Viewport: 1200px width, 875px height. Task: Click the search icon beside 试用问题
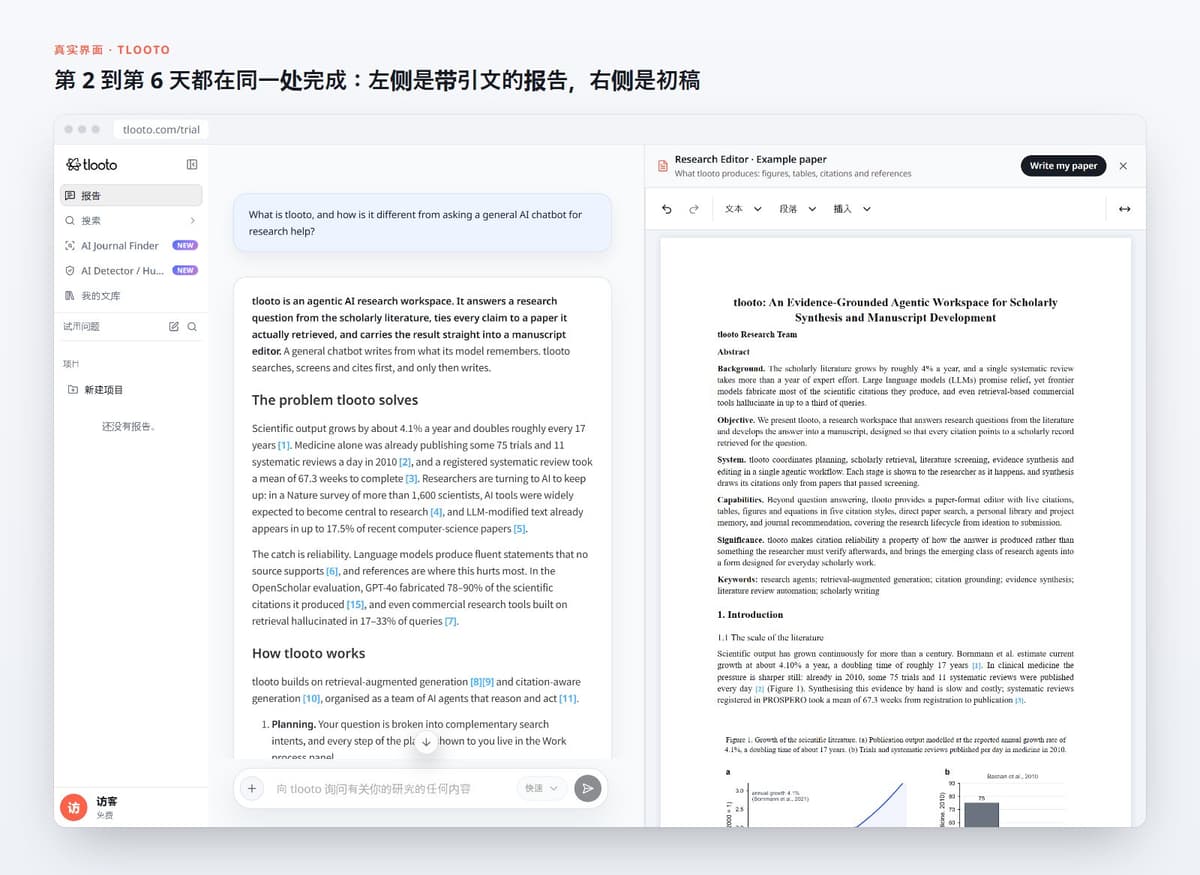click(192, 326)
